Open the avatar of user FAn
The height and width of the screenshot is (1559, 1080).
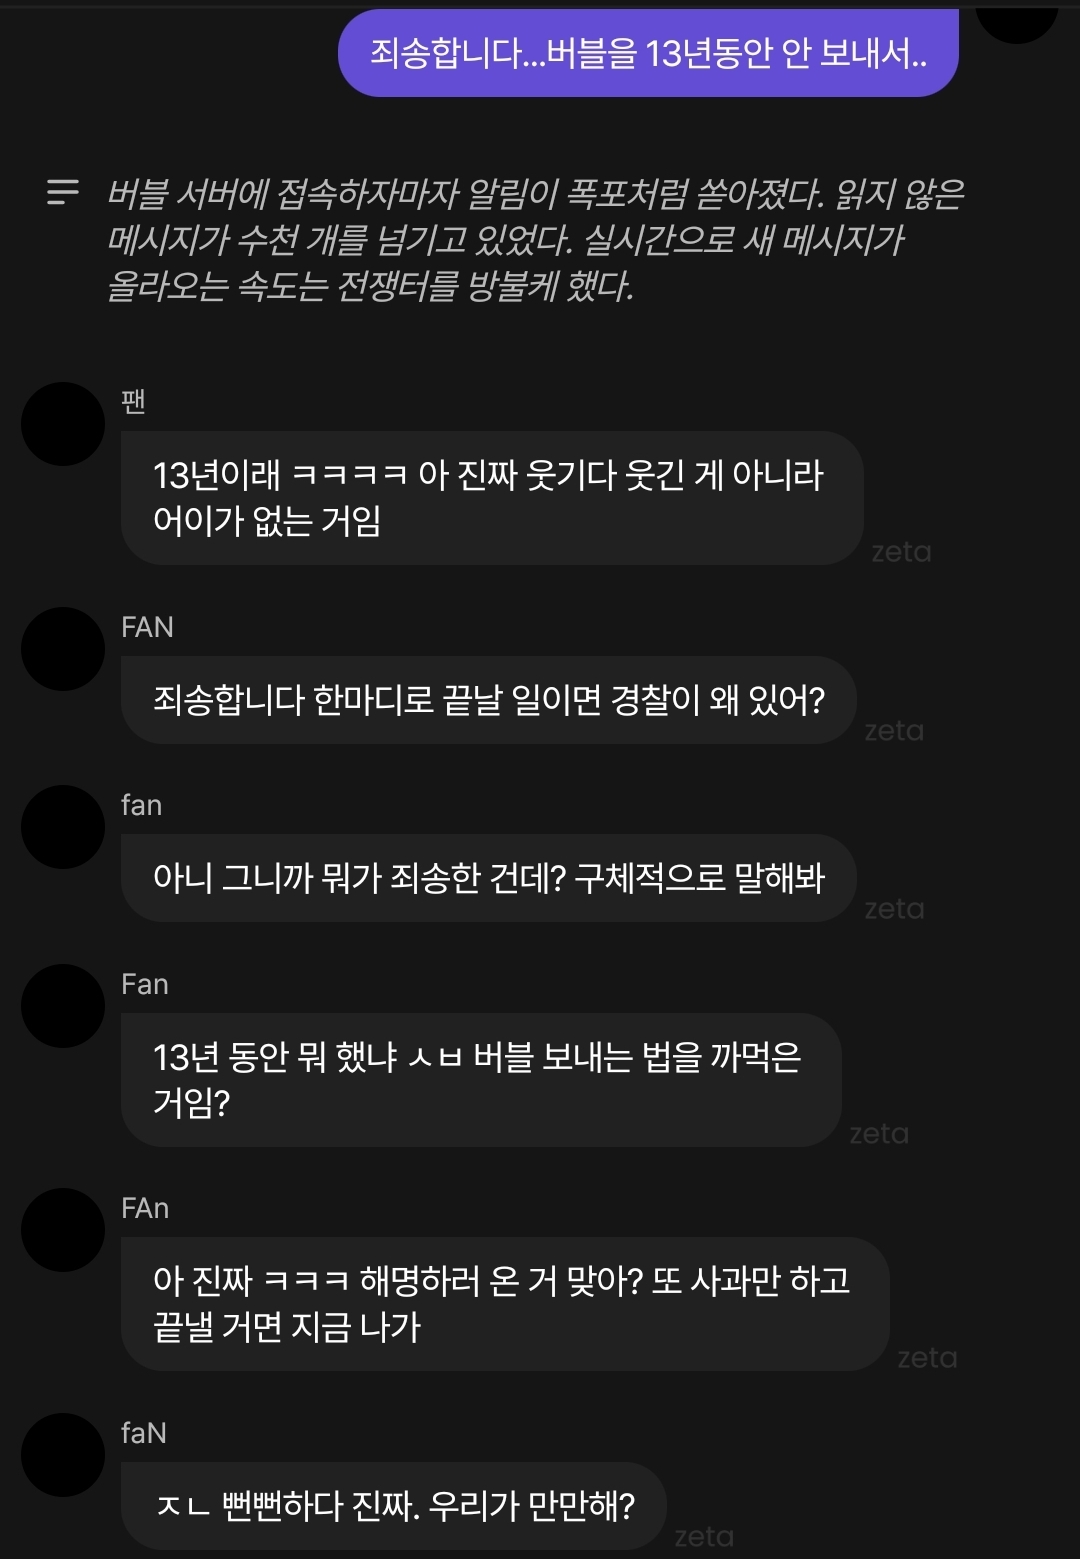tap(63, 1230)
